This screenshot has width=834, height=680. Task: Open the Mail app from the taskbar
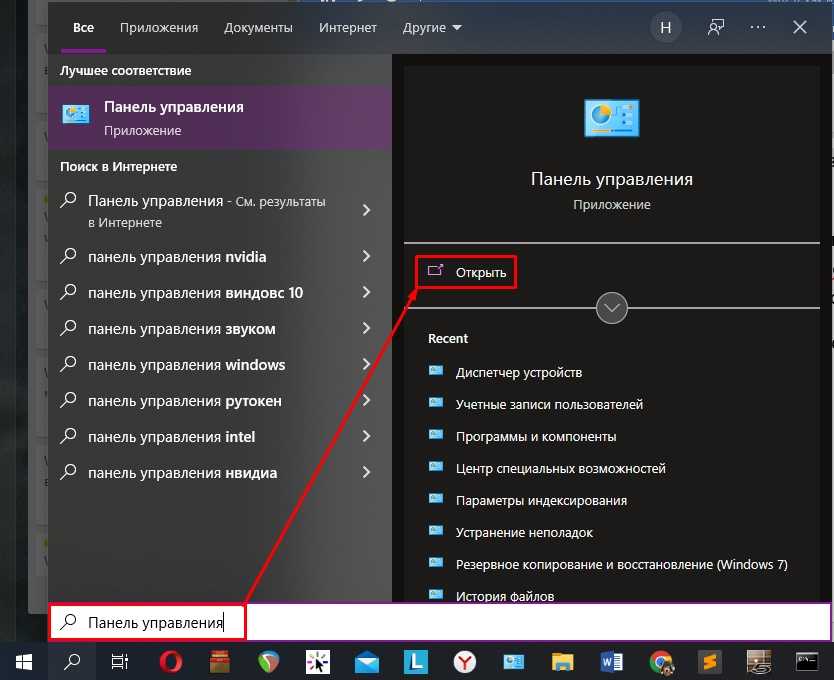(367, 661)
